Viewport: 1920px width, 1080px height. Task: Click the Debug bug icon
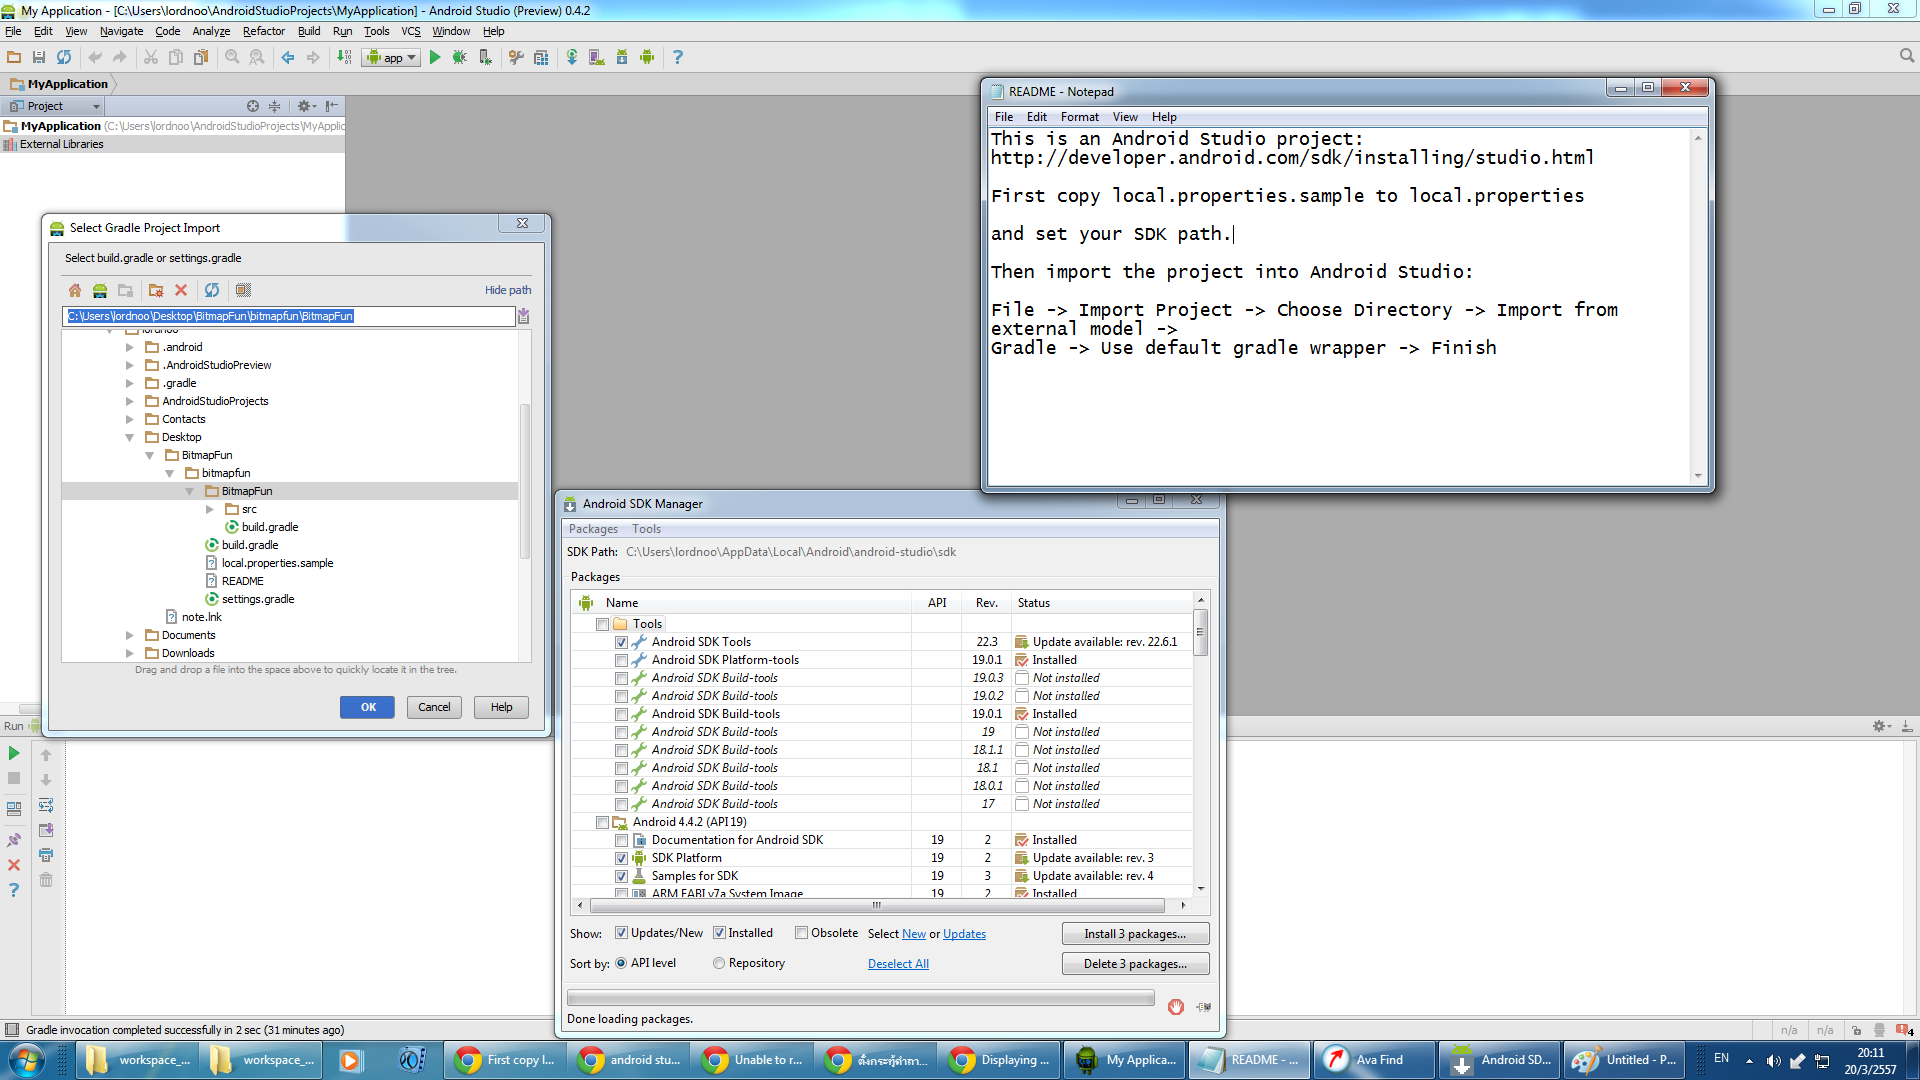(x=460, y=57)
